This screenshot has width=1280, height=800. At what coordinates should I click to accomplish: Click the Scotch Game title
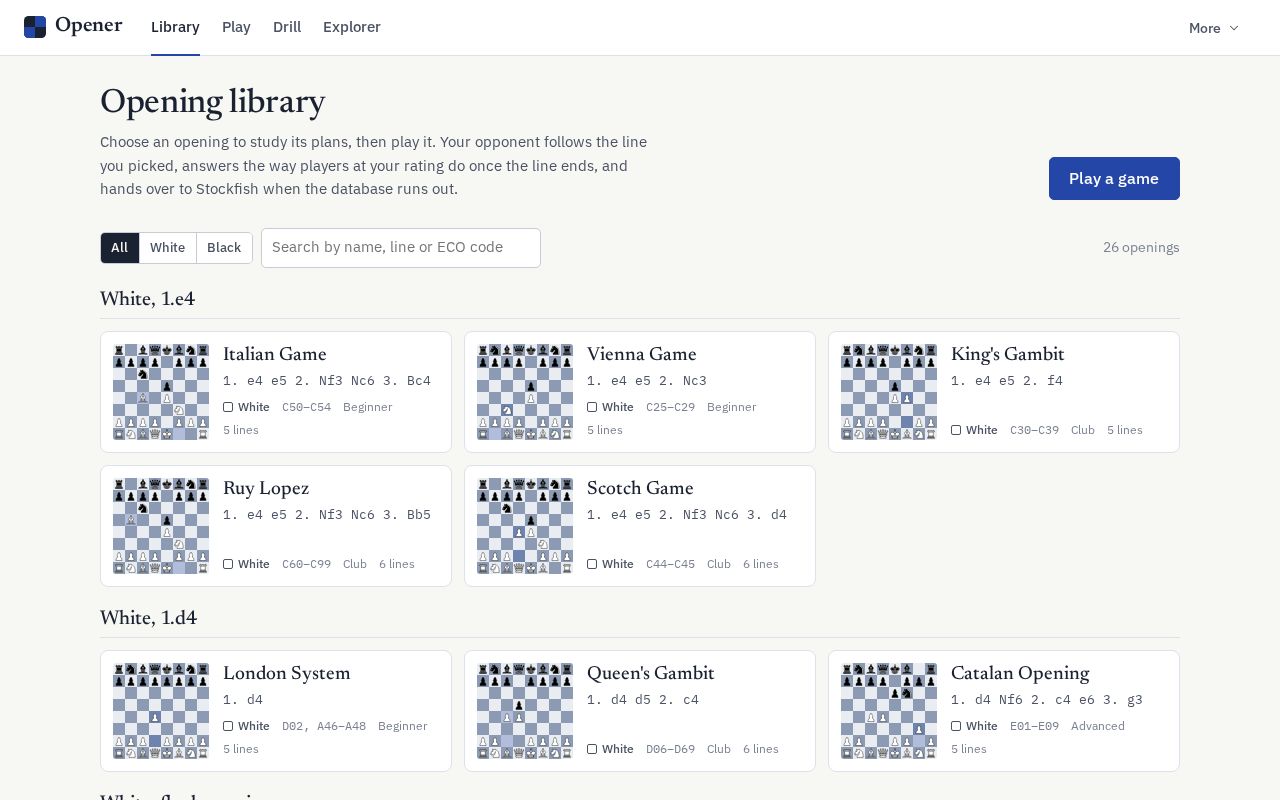640,488
